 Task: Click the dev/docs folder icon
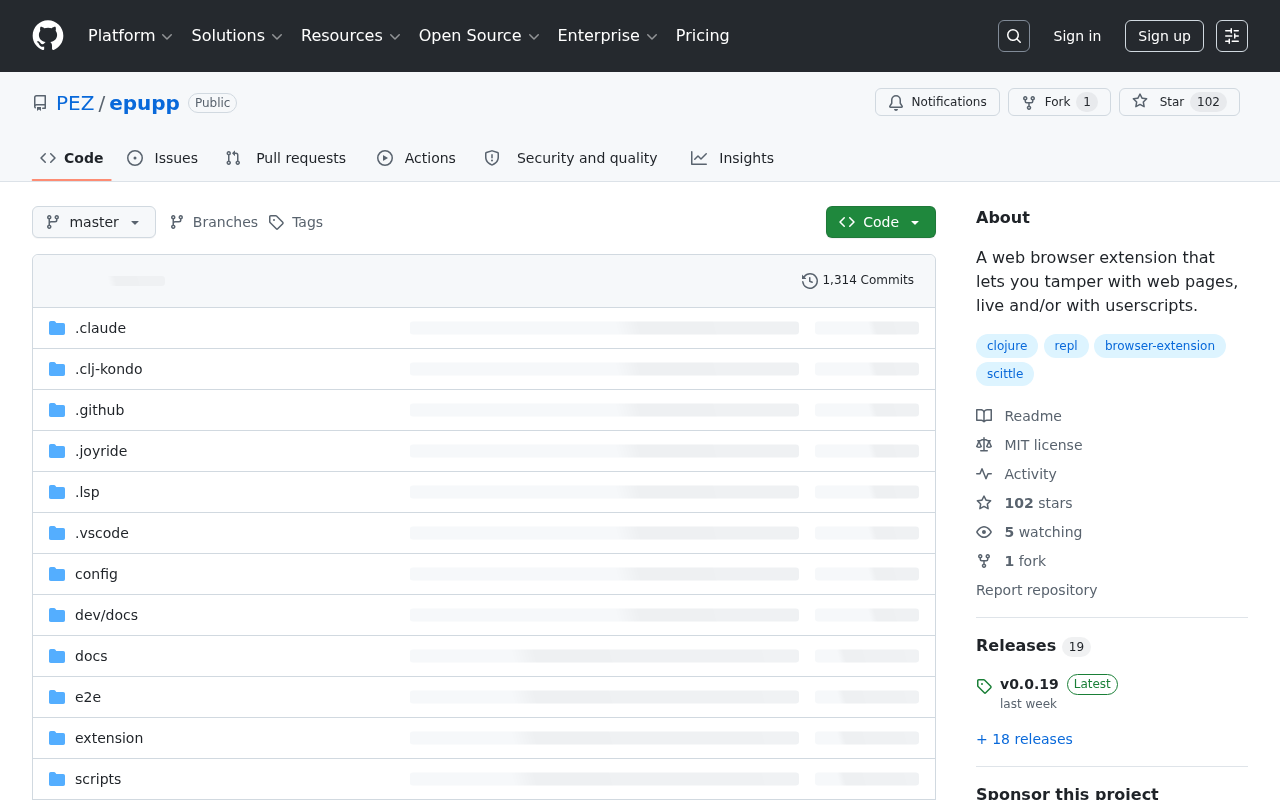57,615
